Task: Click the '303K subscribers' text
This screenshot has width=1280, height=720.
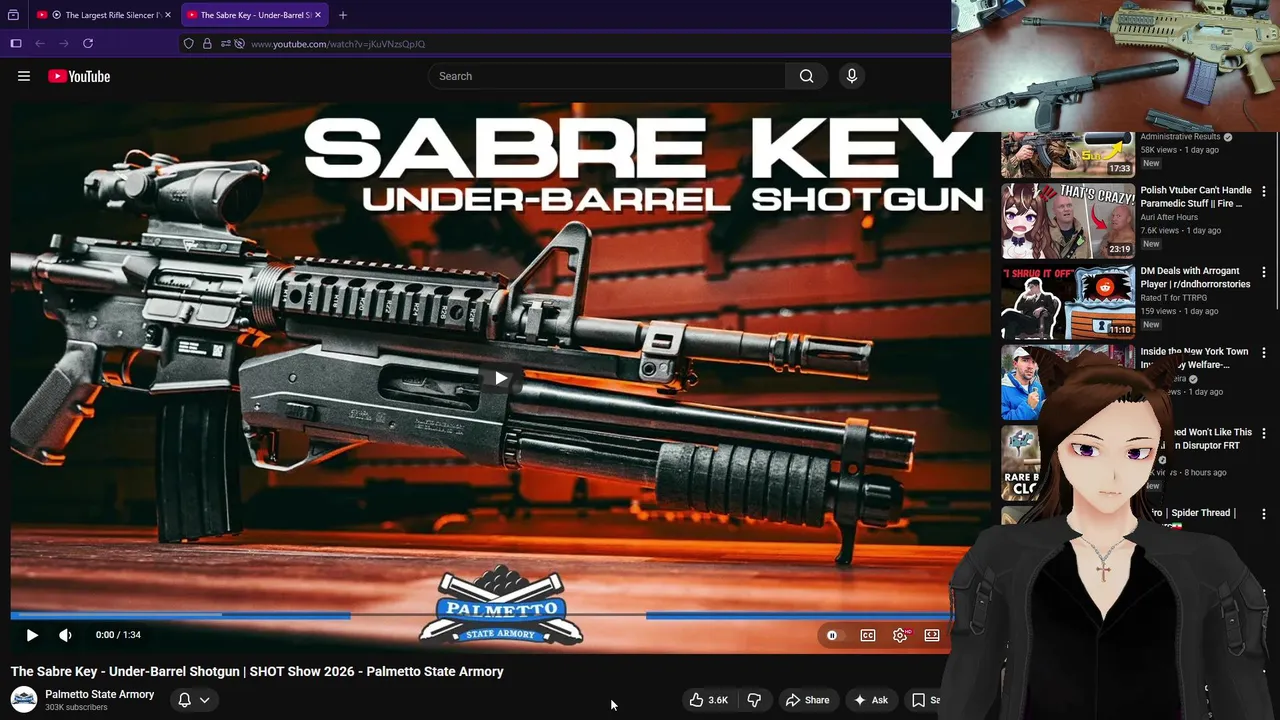Action: [76, 708]
